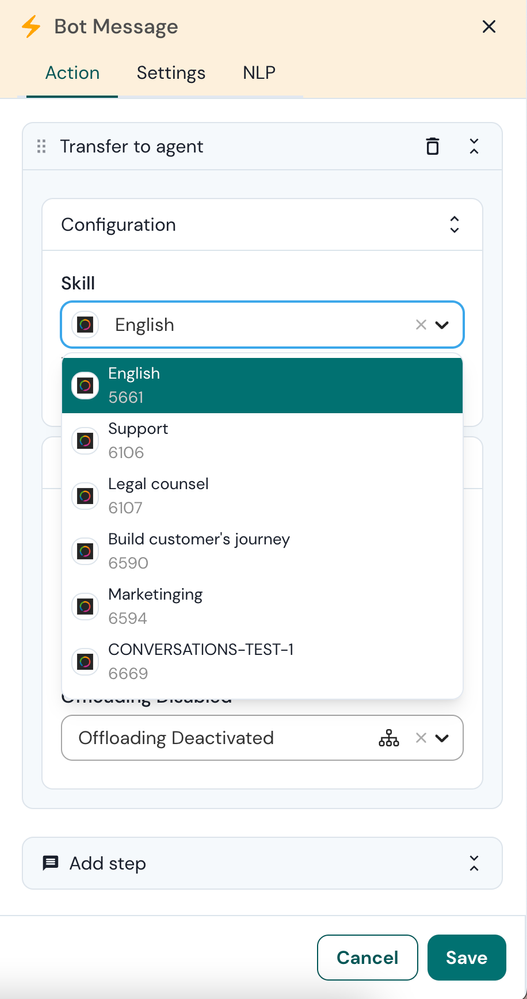Switch to the Settings tab
527x999 pixels.
(171, 73)
